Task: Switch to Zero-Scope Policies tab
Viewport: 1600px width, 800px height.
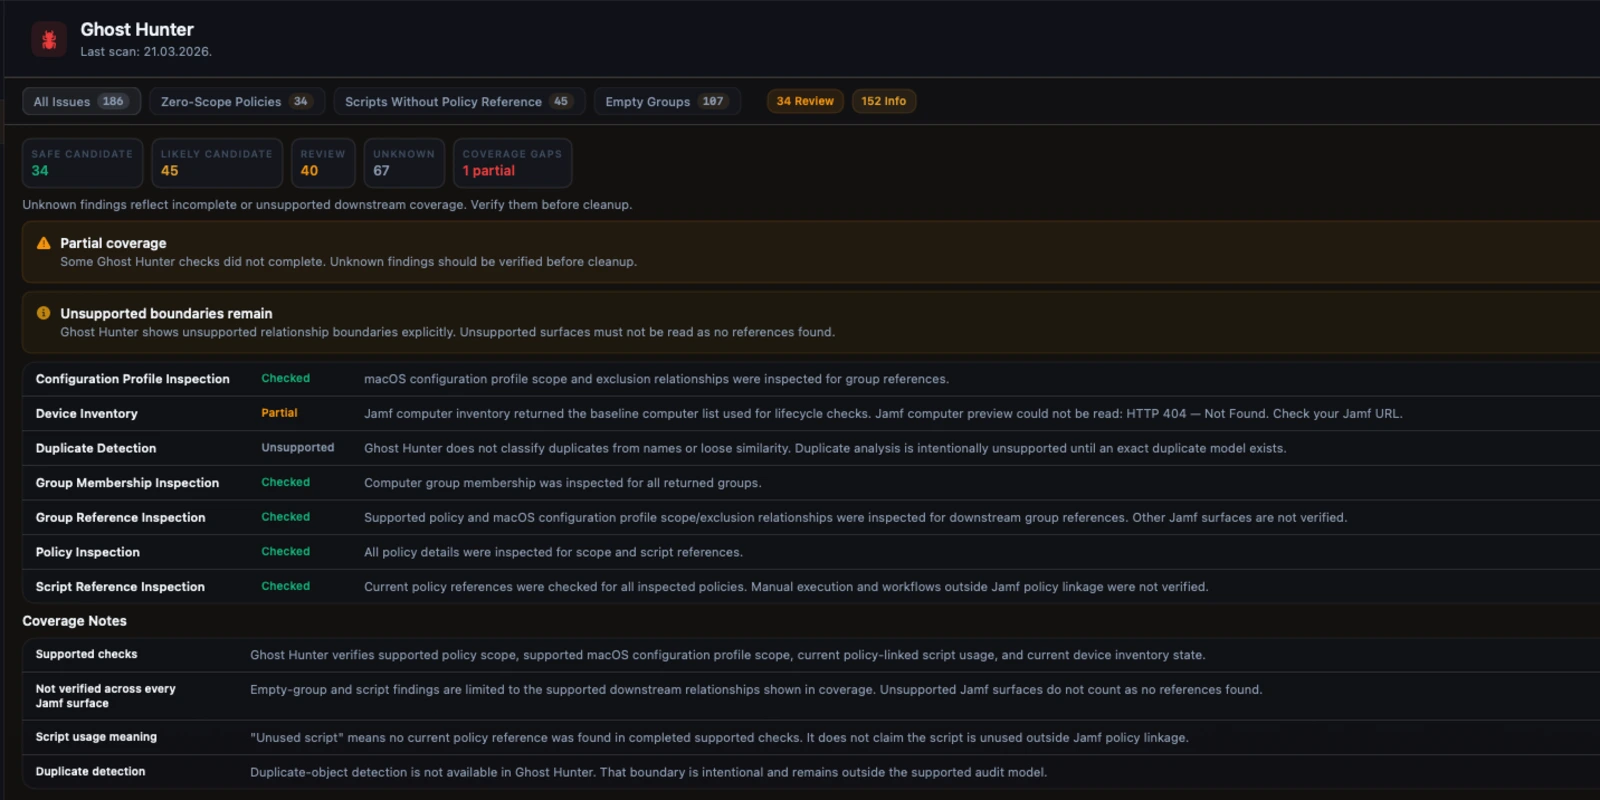Action: (236, 101)
